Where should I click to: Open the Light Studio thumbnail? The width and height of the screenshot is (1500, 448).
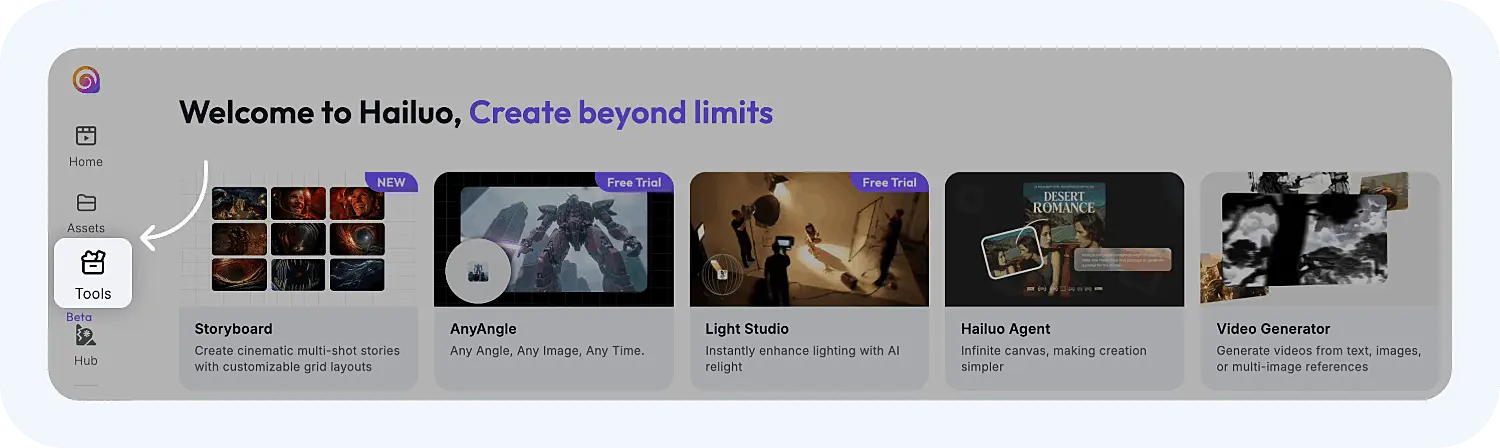tap(809, 239)
